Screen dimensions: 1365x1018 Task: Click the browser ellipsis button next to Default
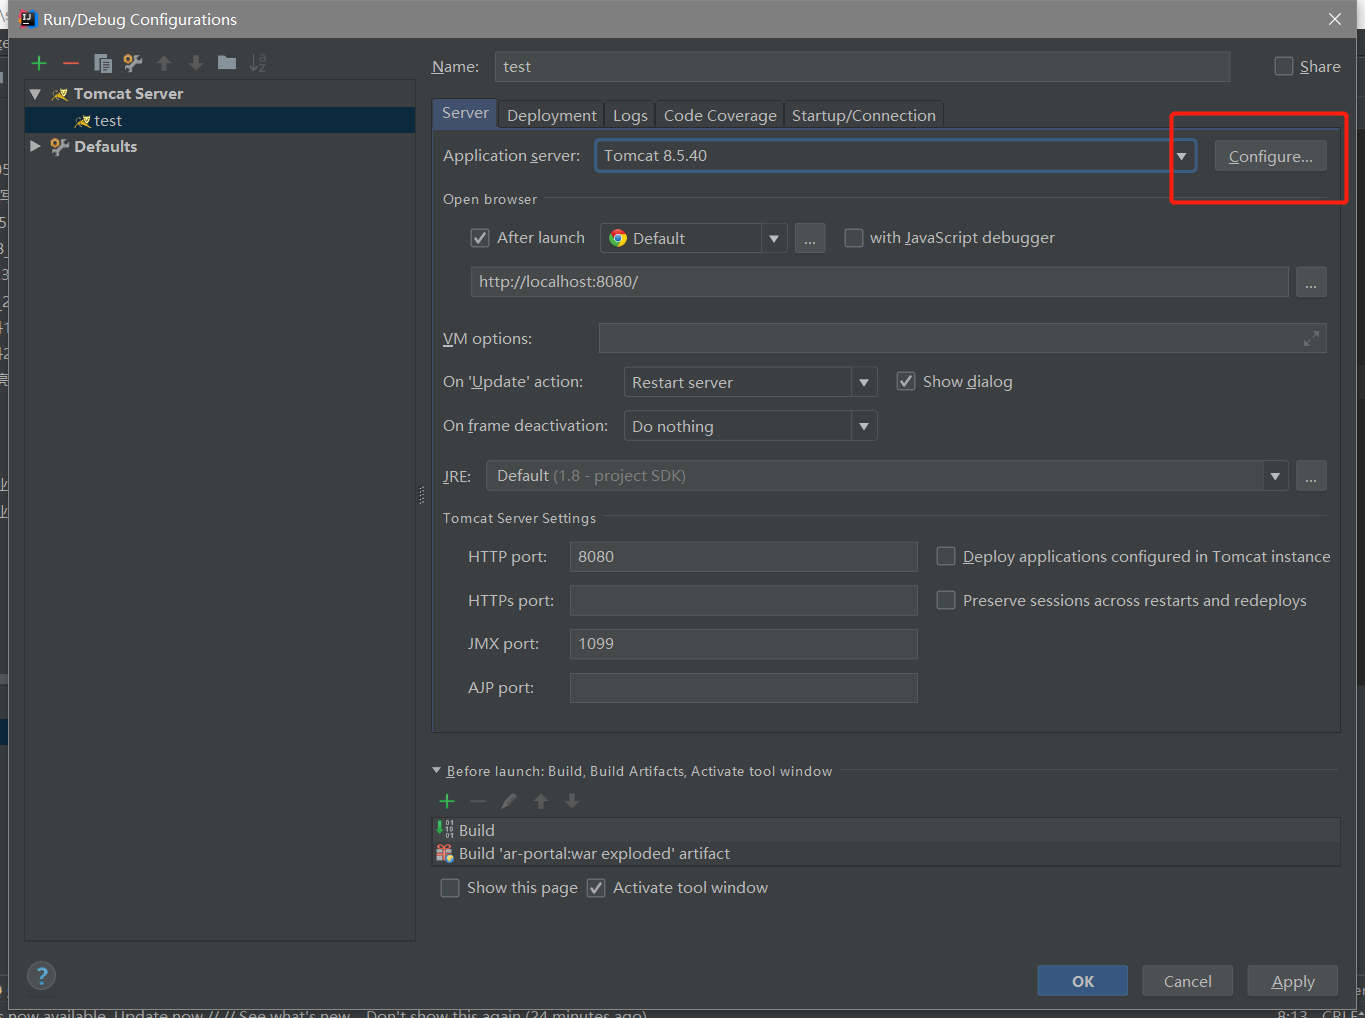tap(810, 238)
